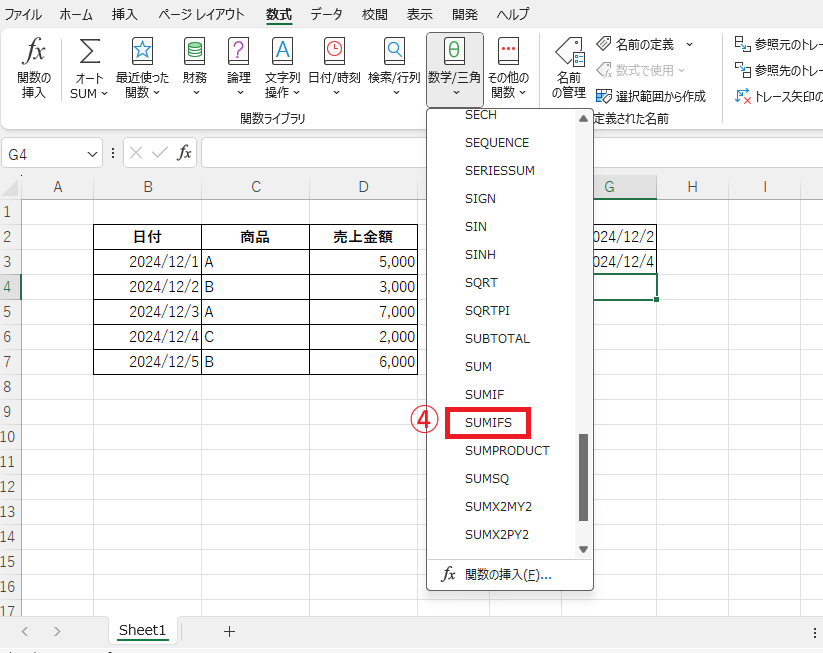Viewport: 823px width, 653px height.
Task: Open the 検索/行列 functions library
Action: coord(394,68)
